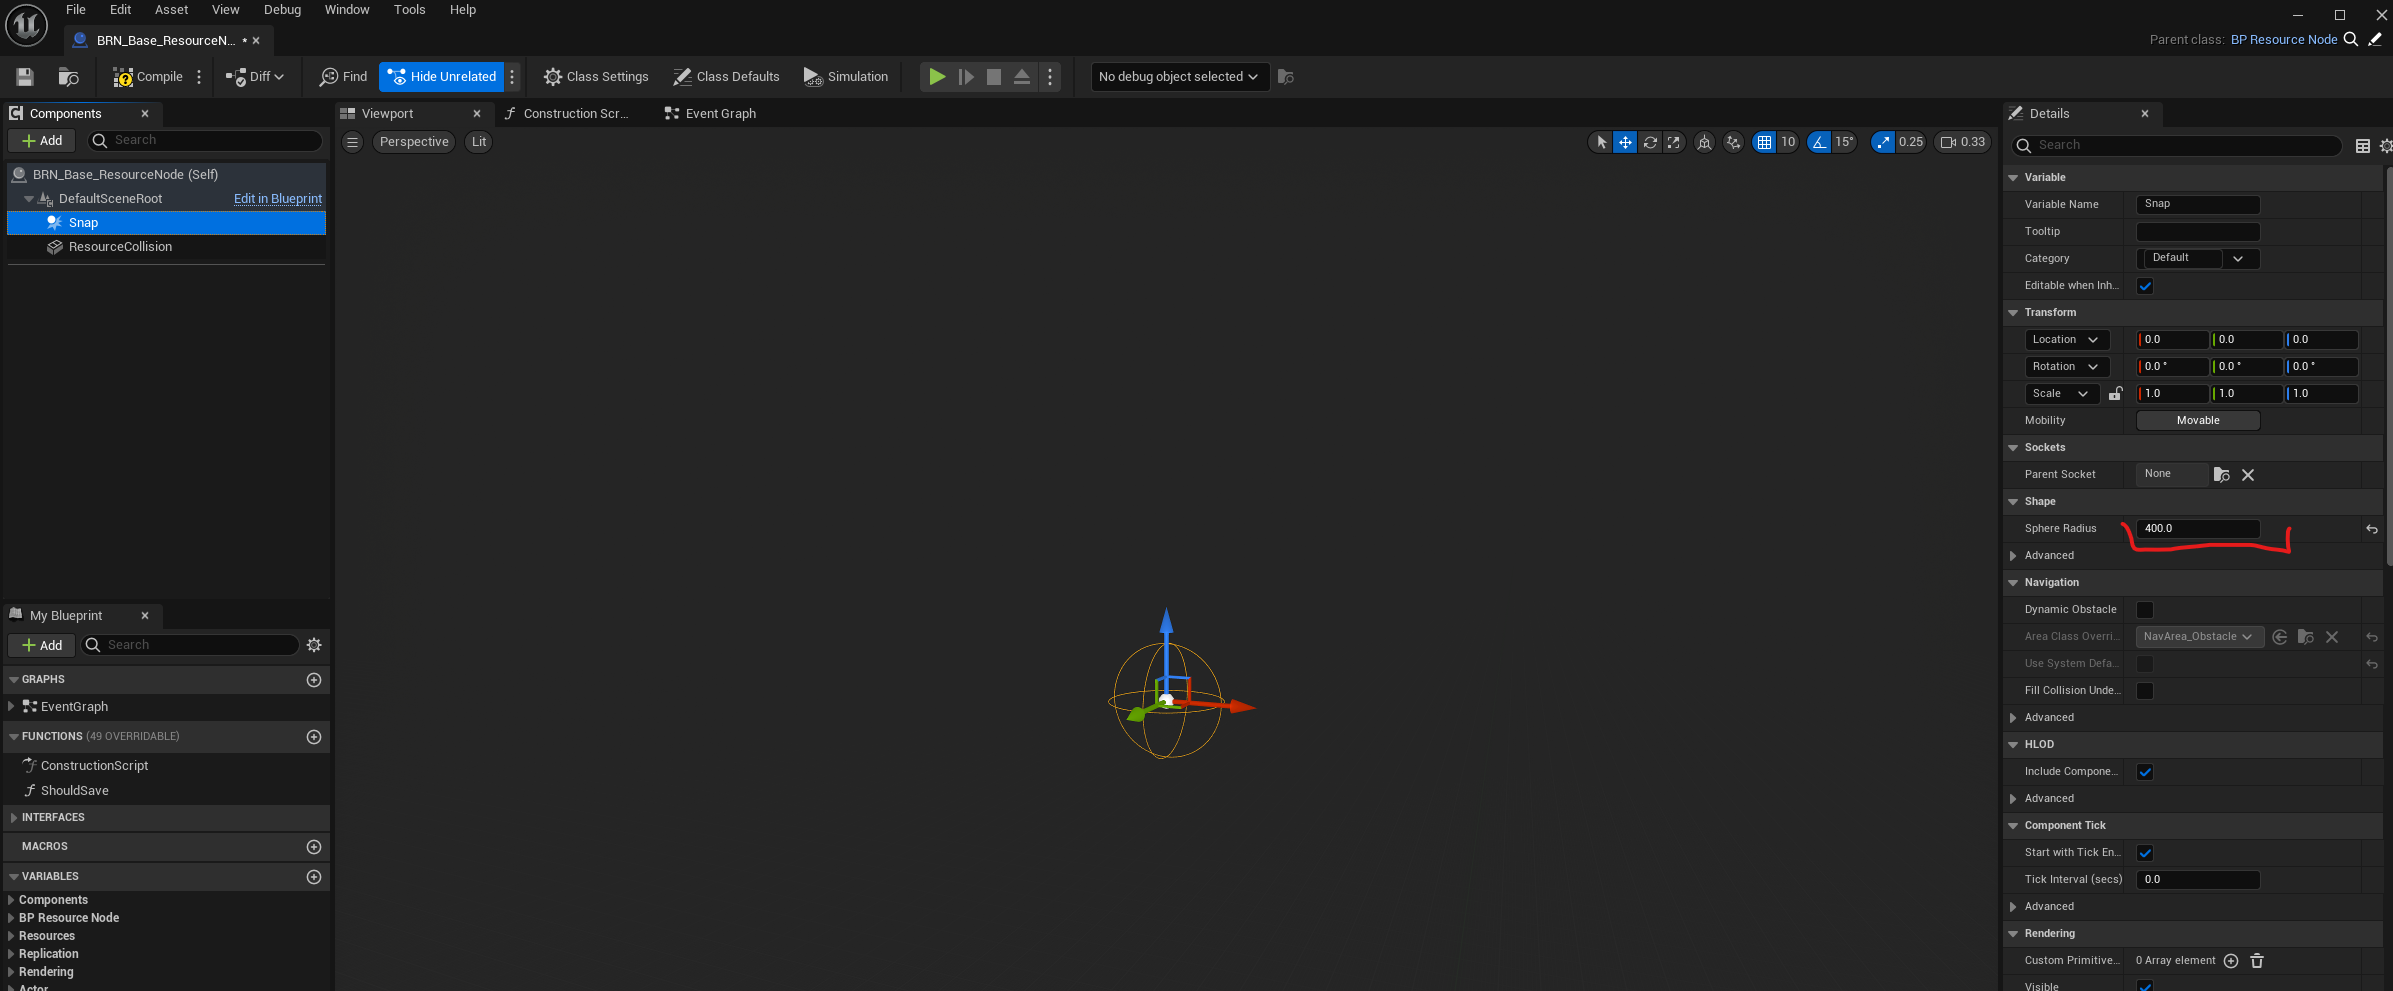Toggle rotation snap angle icon
Screen dimensions: 2393x991
1819,142
